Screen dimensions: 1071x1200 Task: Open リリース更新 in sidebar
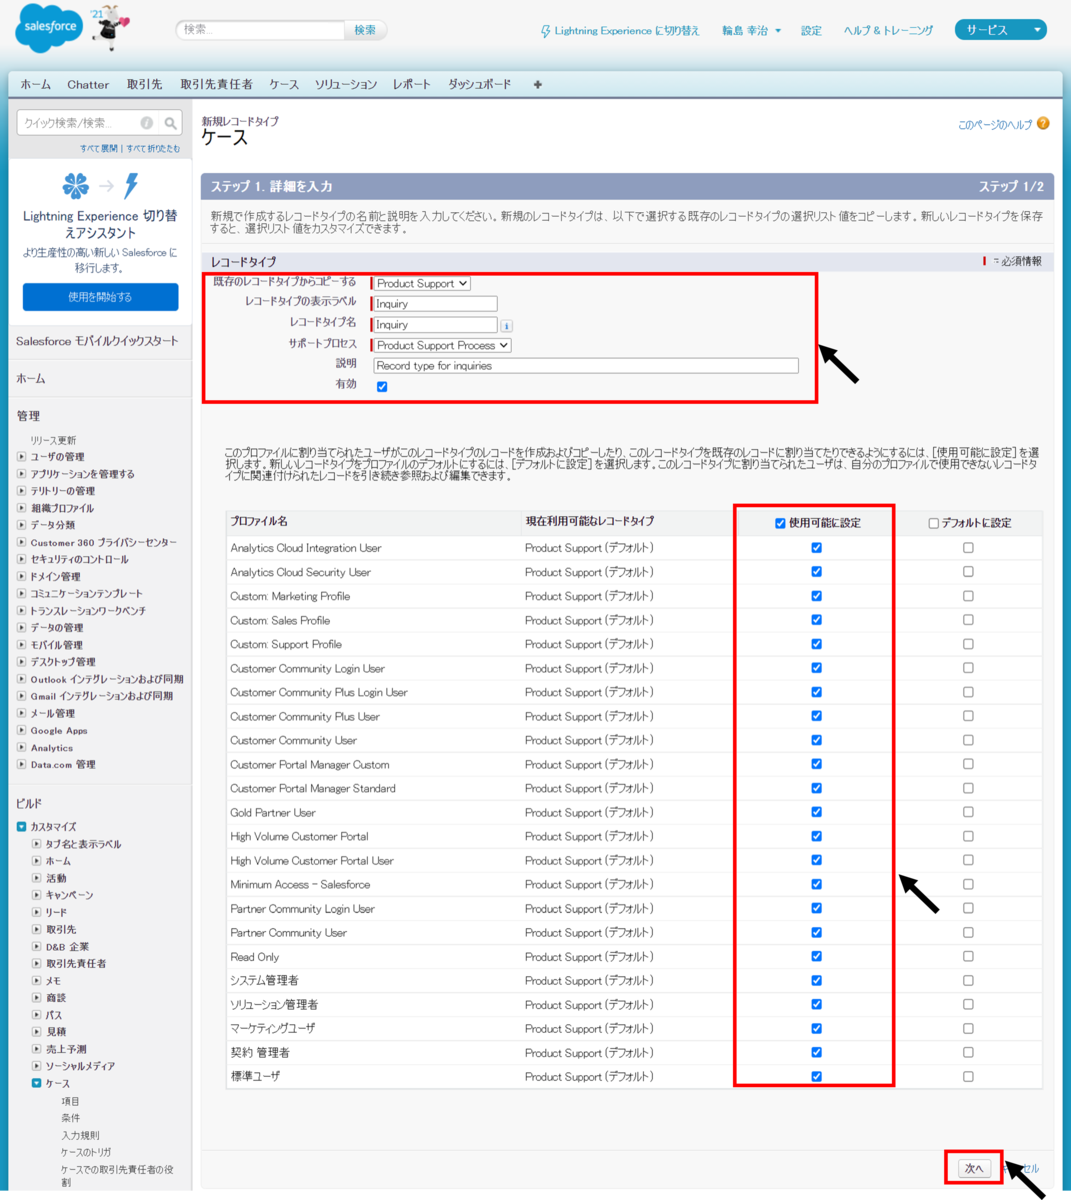pyautogui.click(x=53, y=440)
